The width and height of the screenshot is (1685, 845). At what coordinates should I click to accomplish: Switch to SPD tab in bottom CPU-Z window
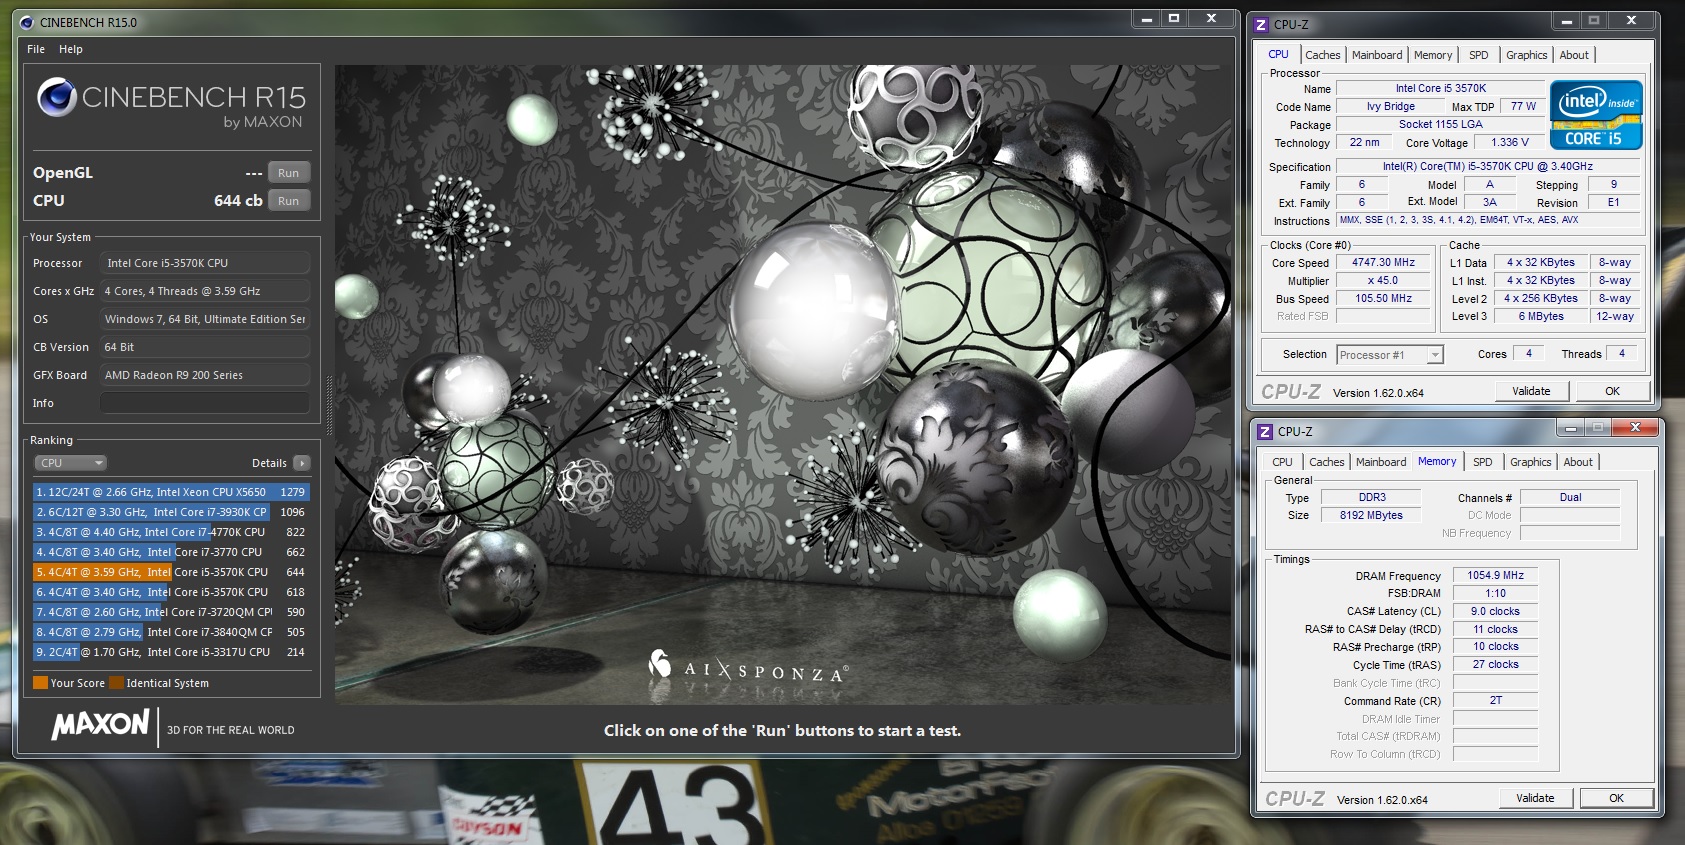1482,462
